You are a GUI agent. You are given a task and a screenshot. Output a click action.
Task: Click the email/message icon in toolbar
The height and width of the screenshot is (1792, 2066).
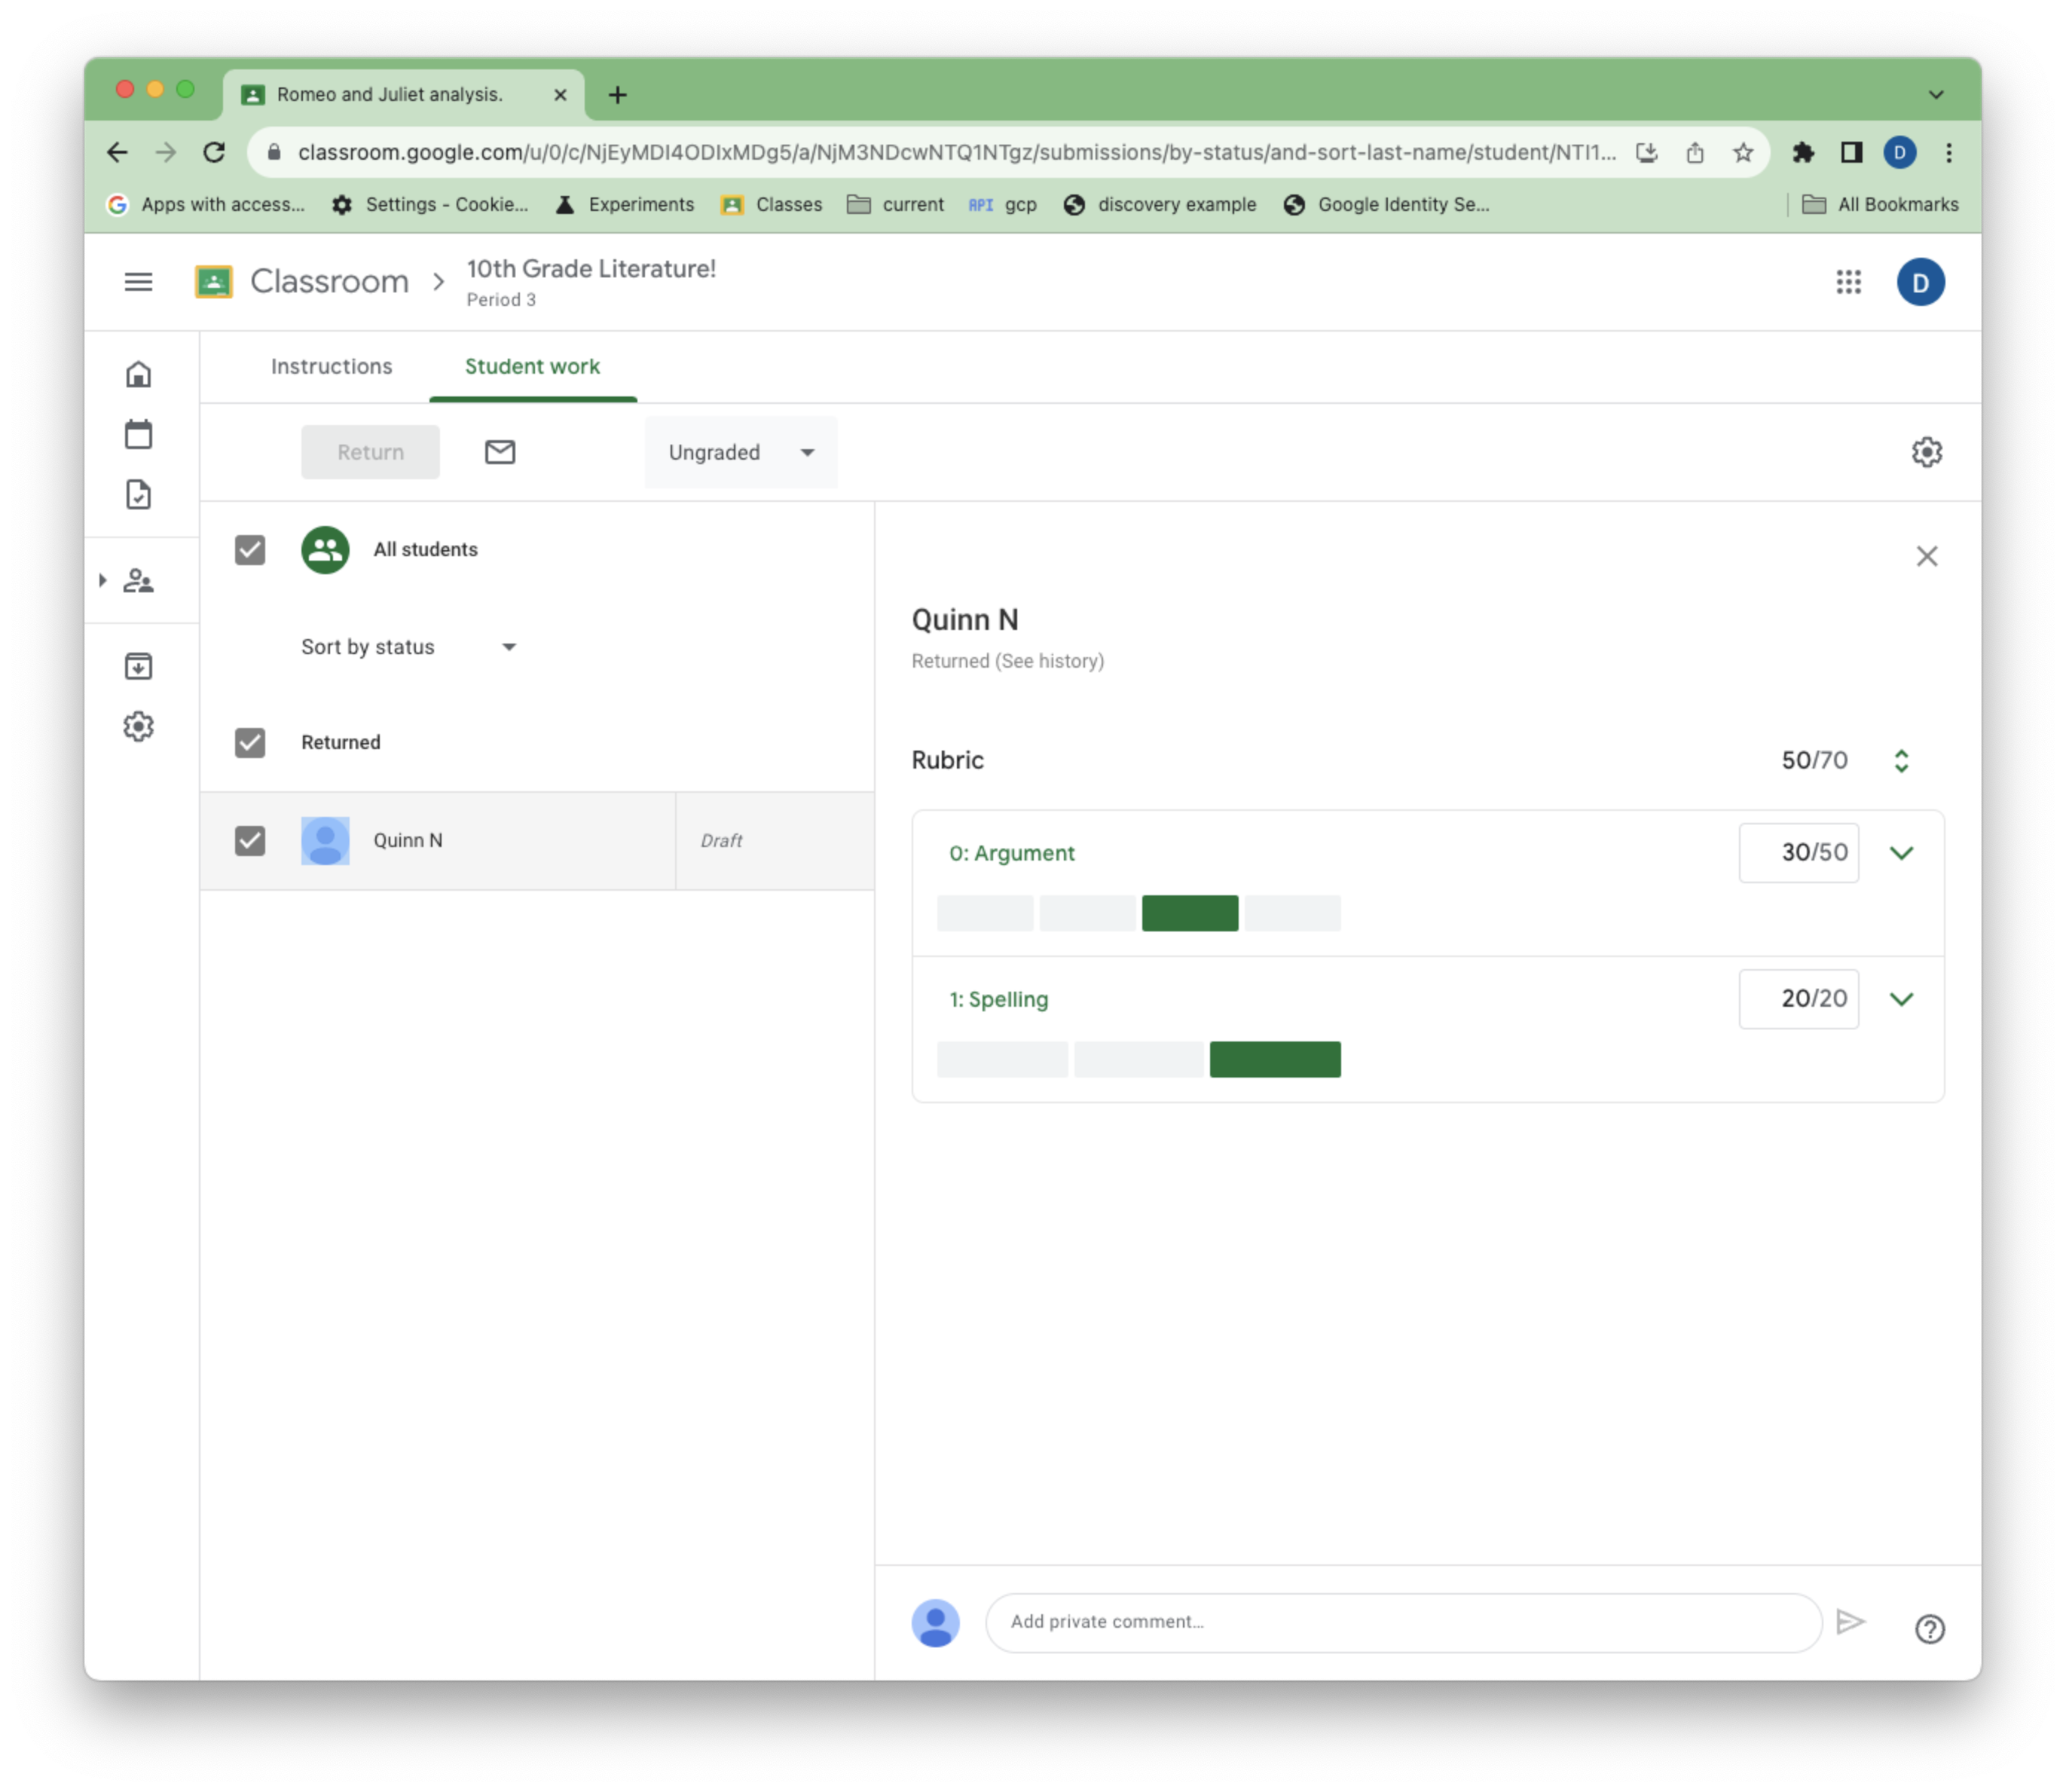pos(497,451)
